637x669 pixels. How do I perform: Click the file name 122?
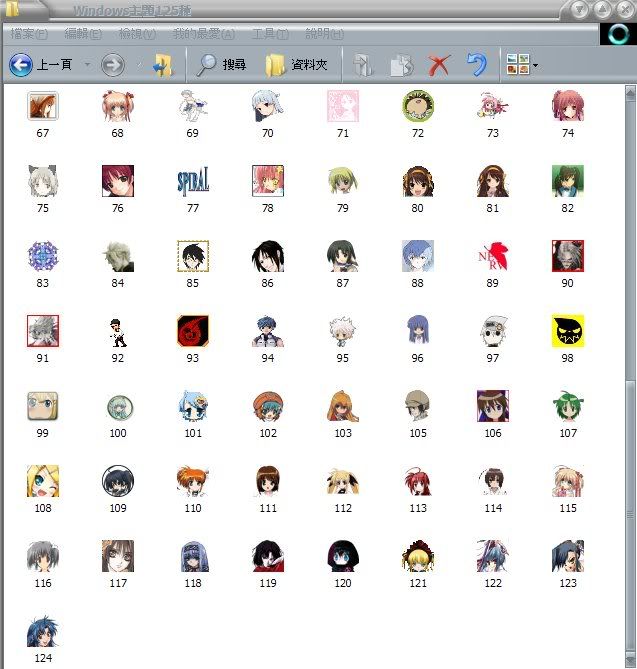tap(493, 583)
